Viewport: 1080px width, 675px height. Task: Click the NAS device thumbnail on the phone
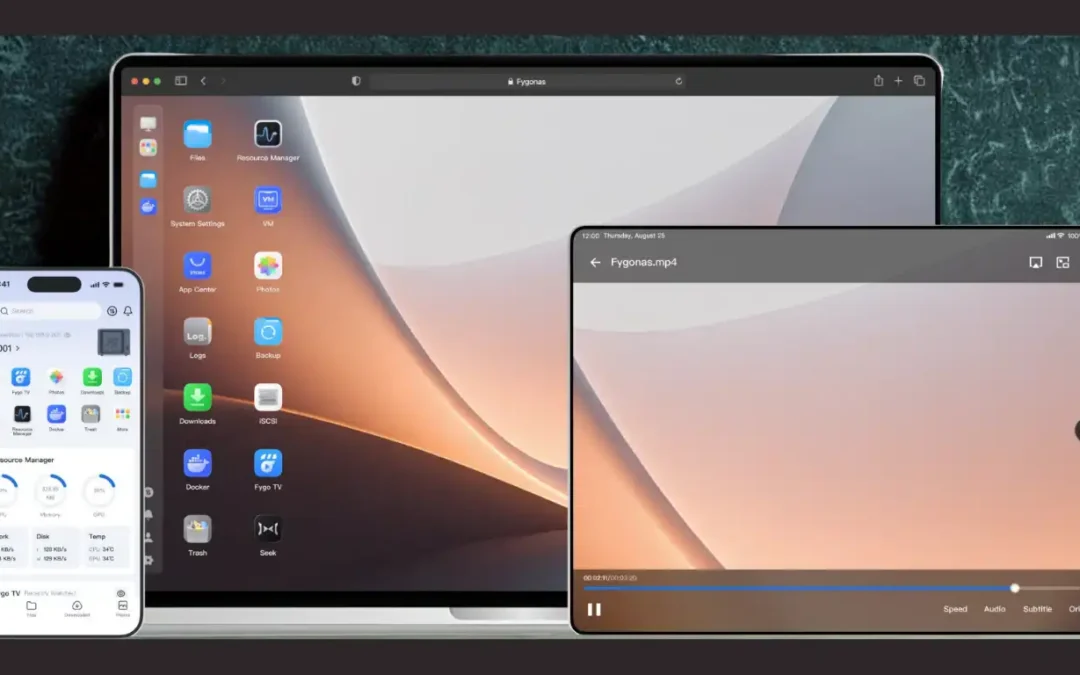[114, 342]
